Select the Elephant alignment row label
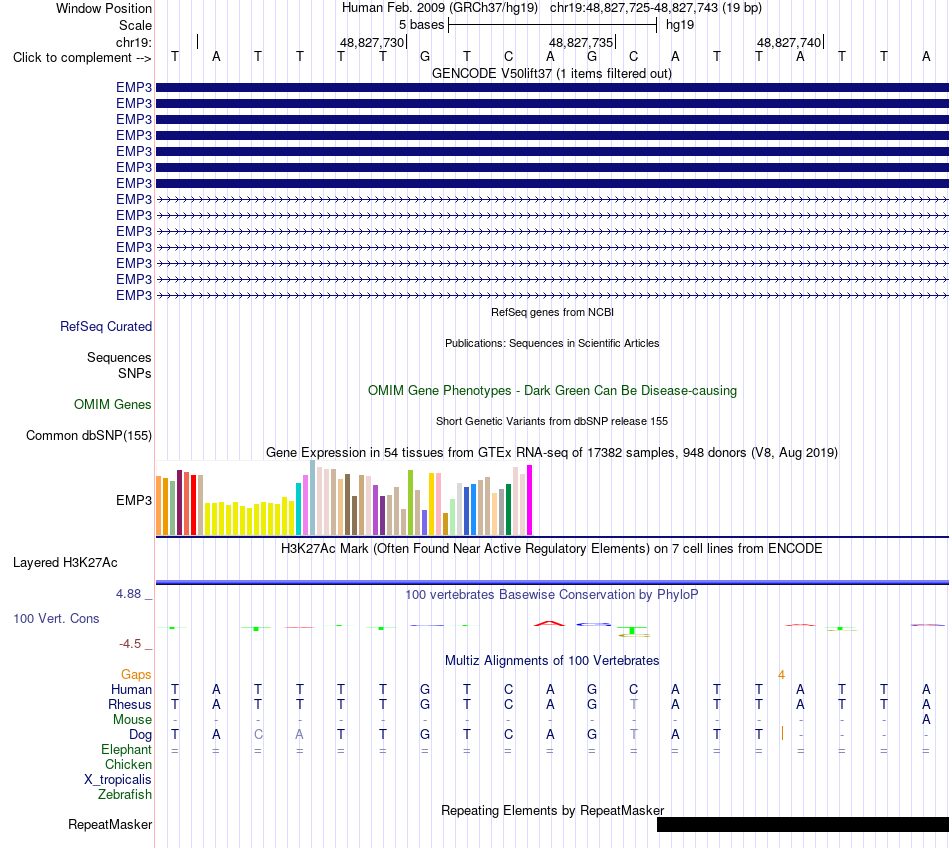This screenshot has width=950, height=848. 126,750
